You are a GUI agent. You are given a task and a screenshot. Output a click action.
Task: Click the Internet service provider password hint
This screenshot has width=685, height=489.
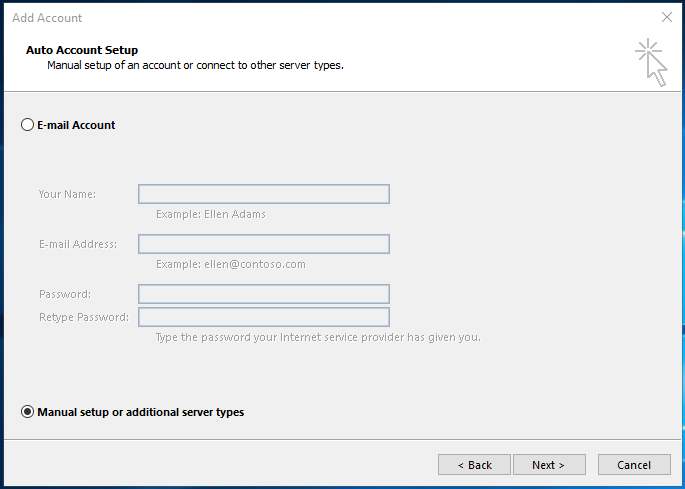coord(318,337)
